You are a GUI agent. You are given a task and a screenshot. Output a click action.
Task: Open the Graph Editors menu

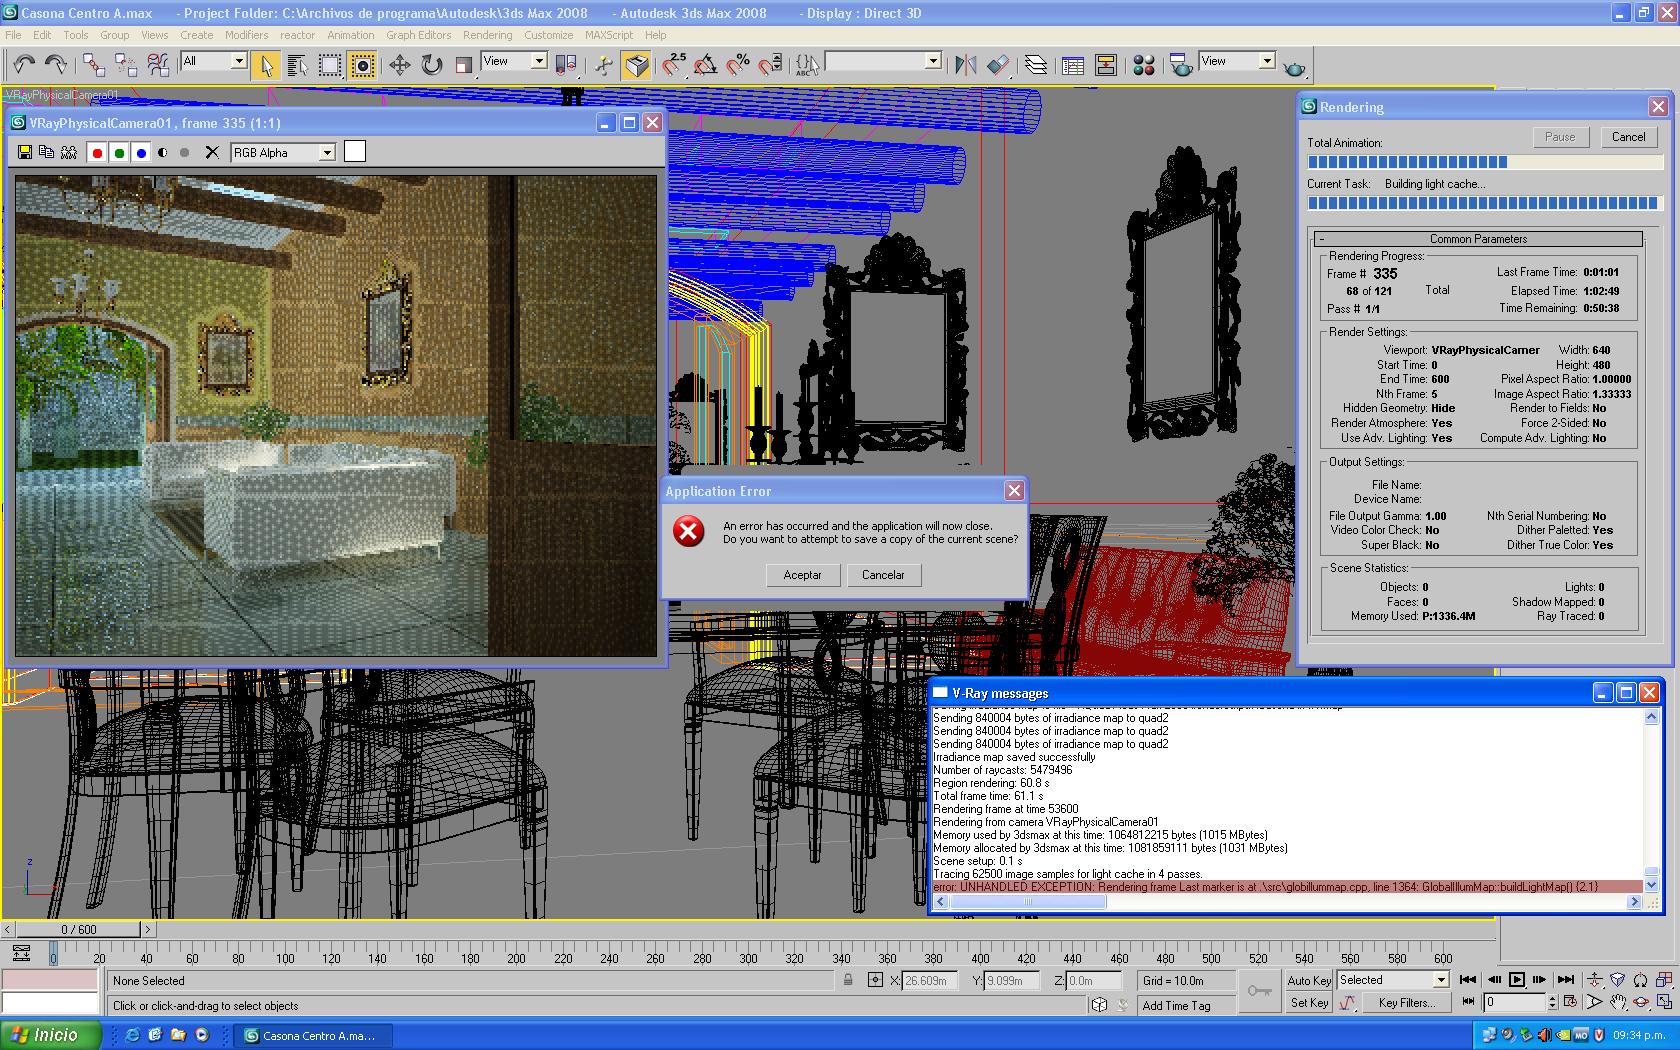point(419,35)
